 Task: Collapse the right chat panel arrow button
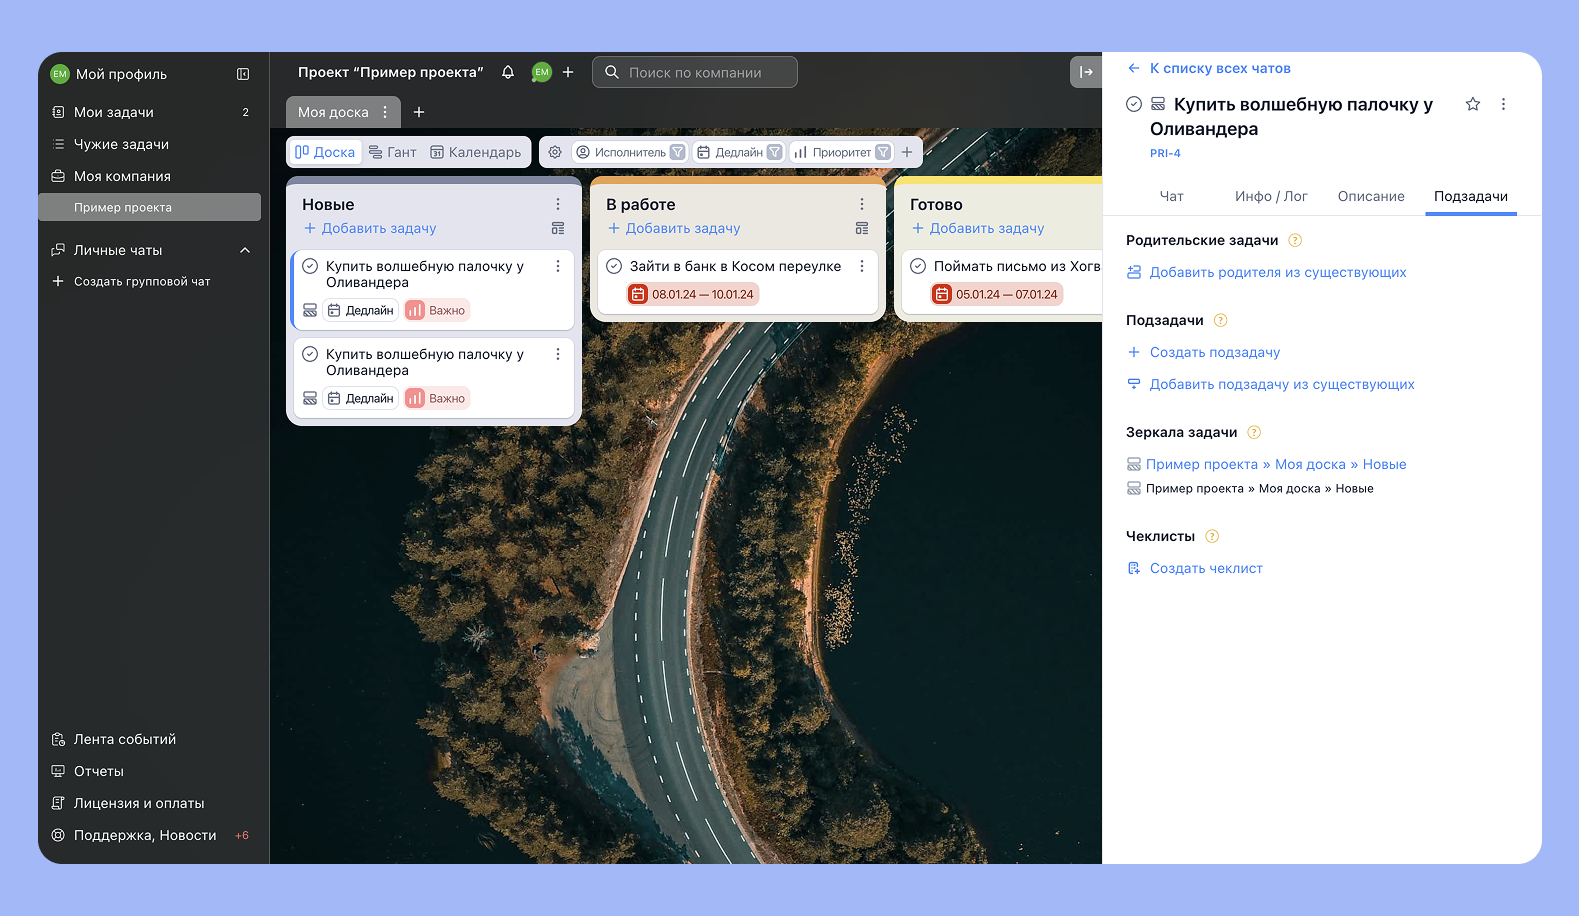coord(1086,72)
